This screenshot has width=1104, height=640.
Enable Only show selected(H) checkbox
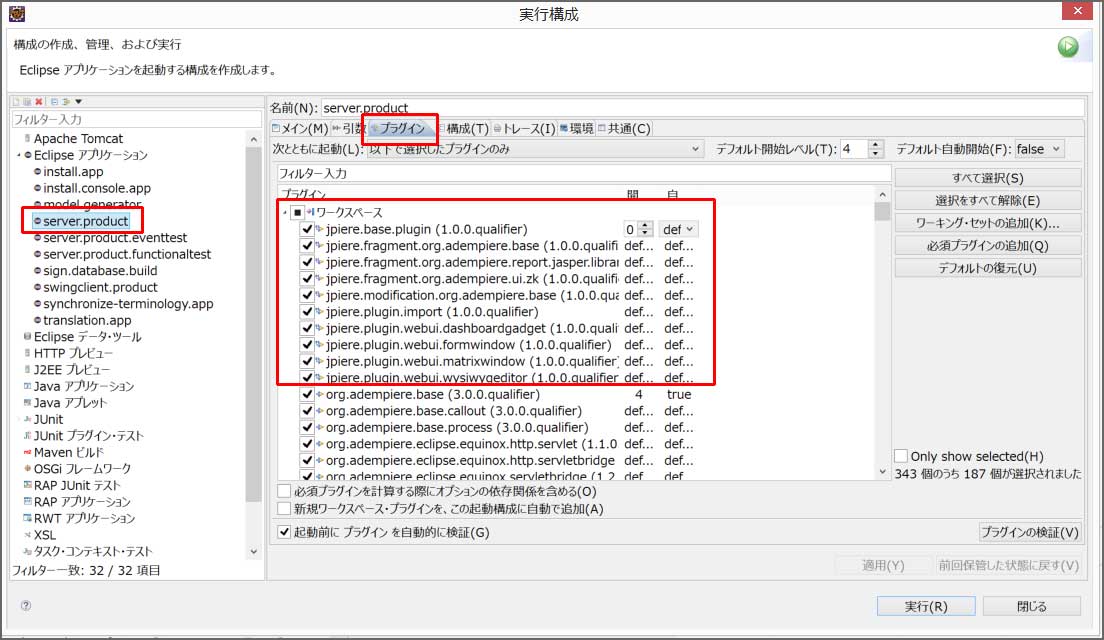[x=901, y=456]
